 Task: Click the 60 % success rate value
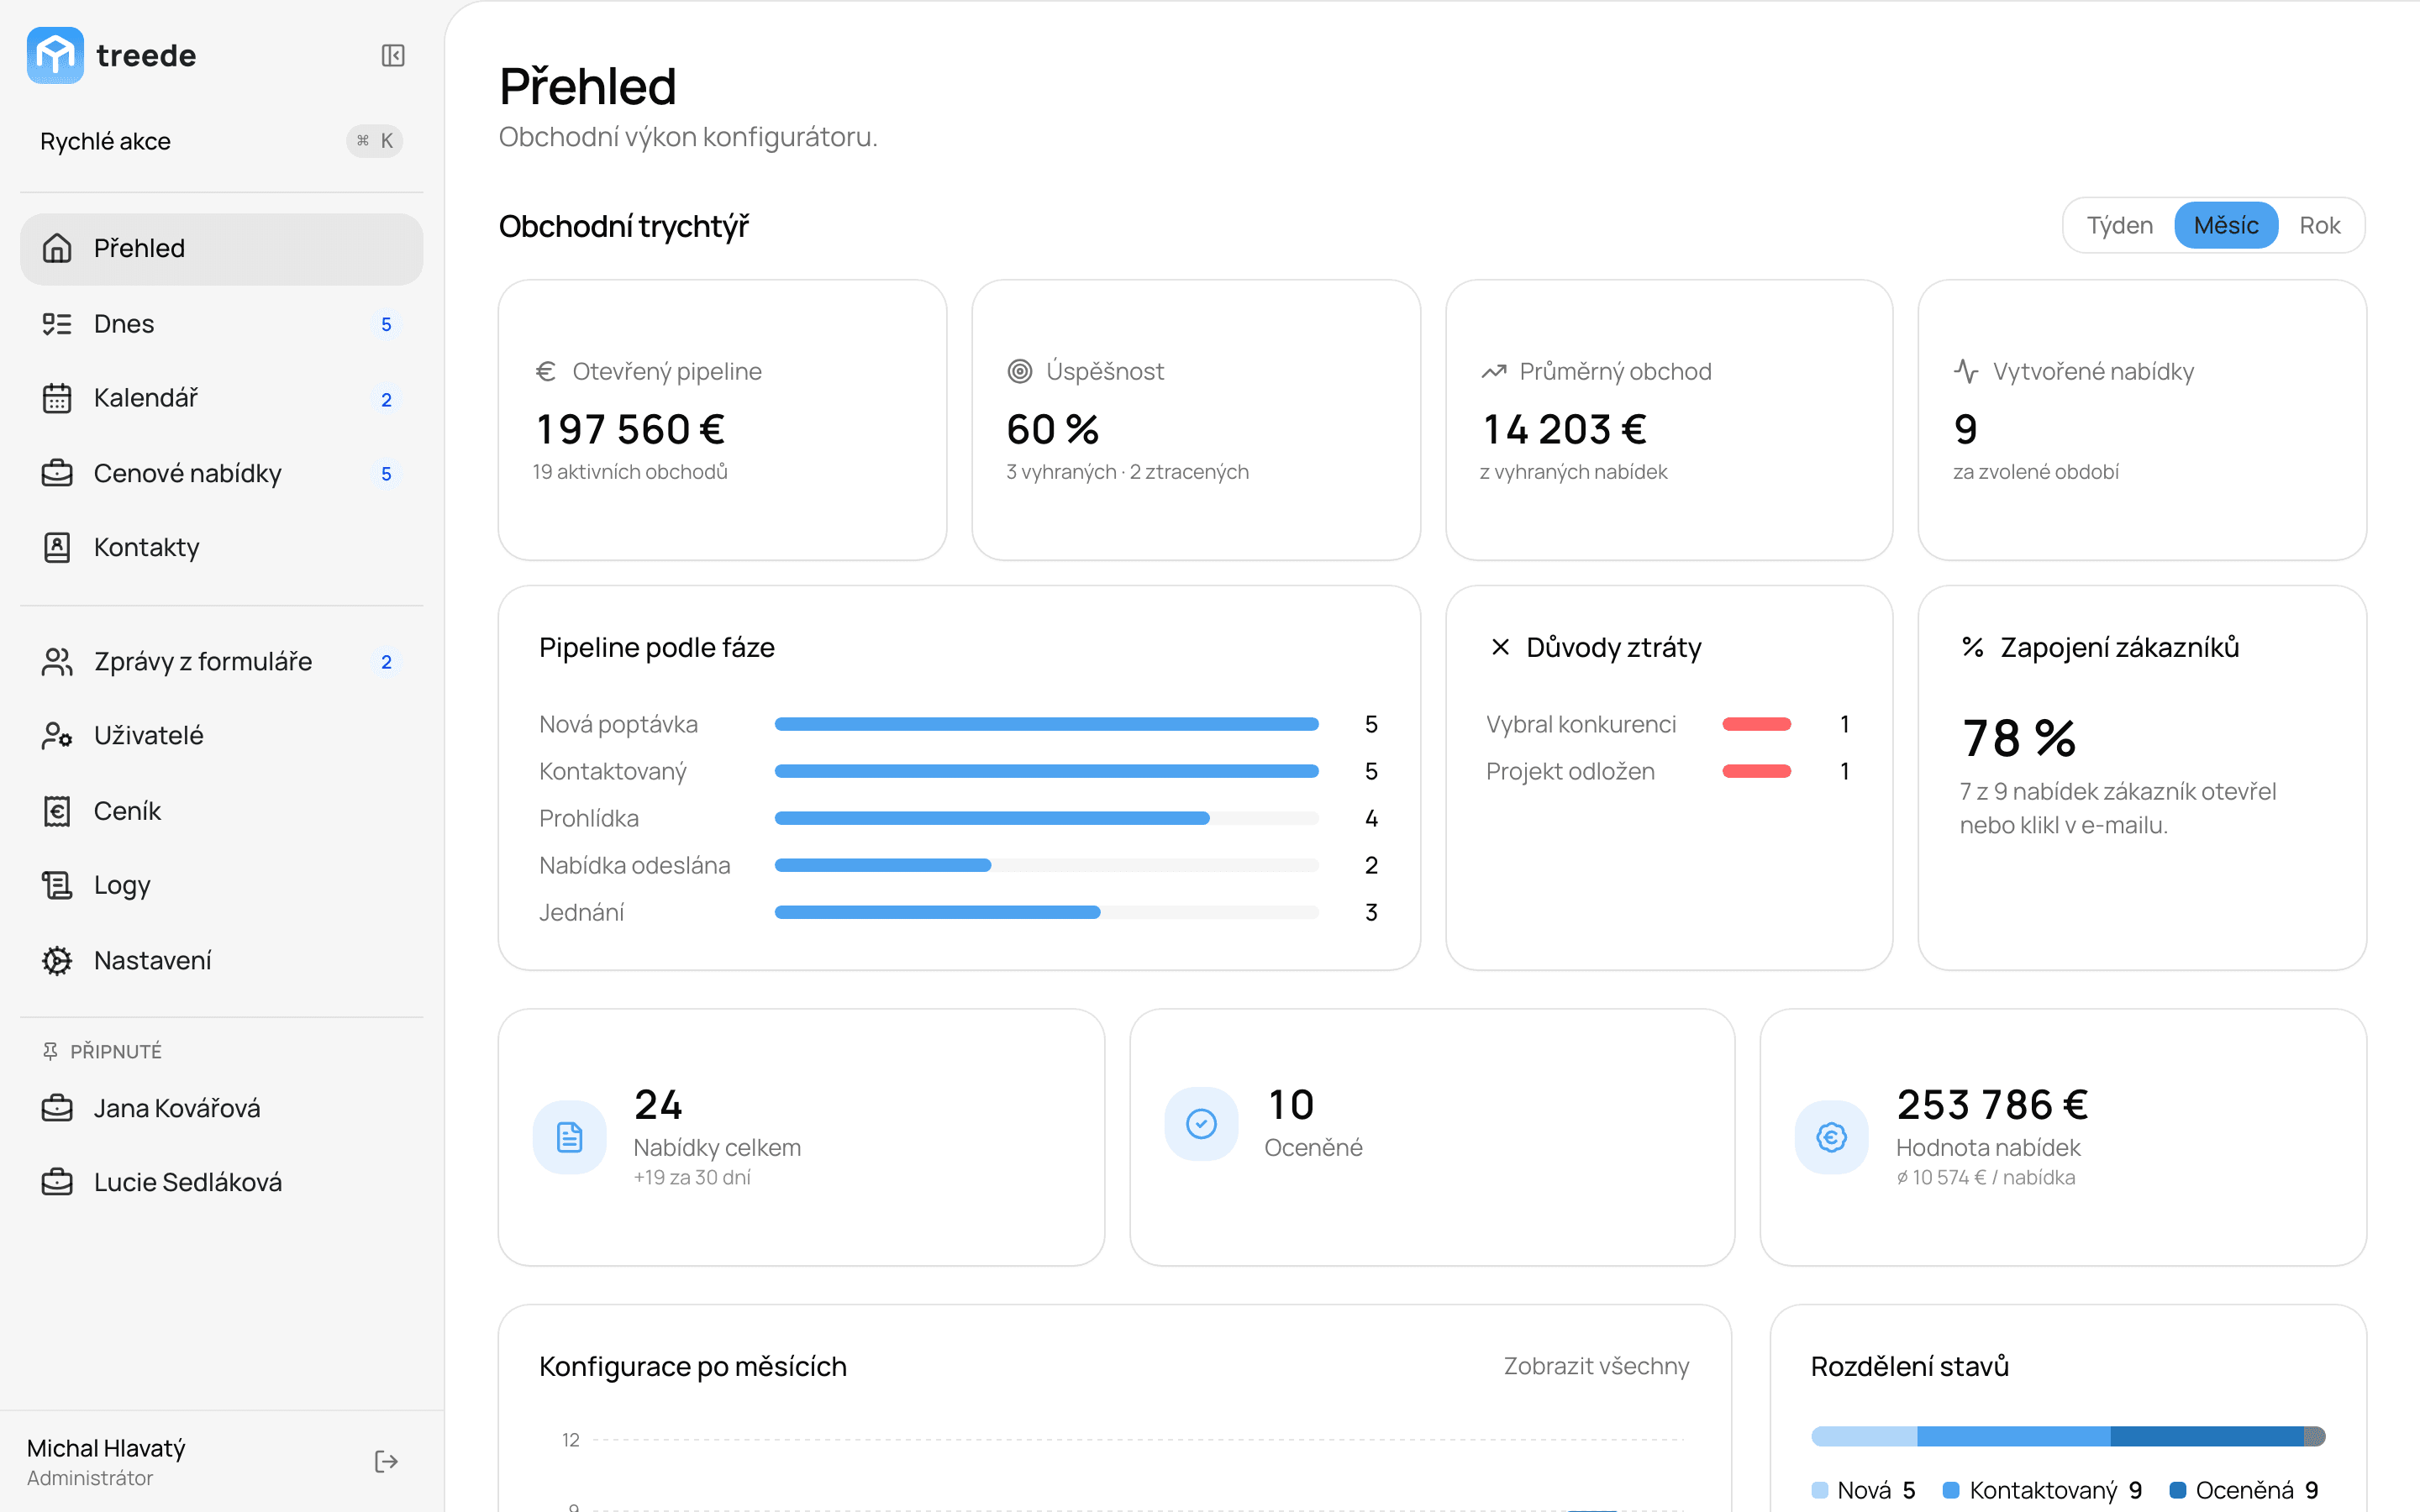(1052, 429)
